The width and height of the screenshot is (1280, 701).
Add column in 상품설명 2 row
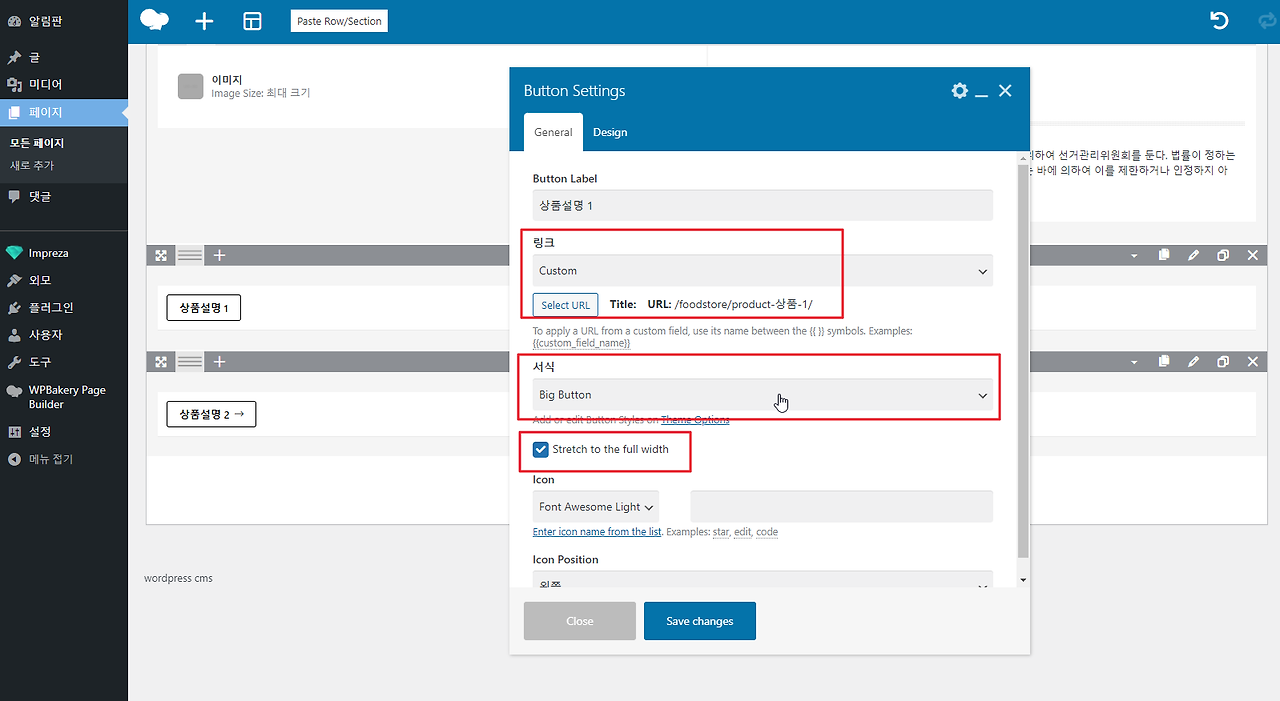[x=220, y=362]
